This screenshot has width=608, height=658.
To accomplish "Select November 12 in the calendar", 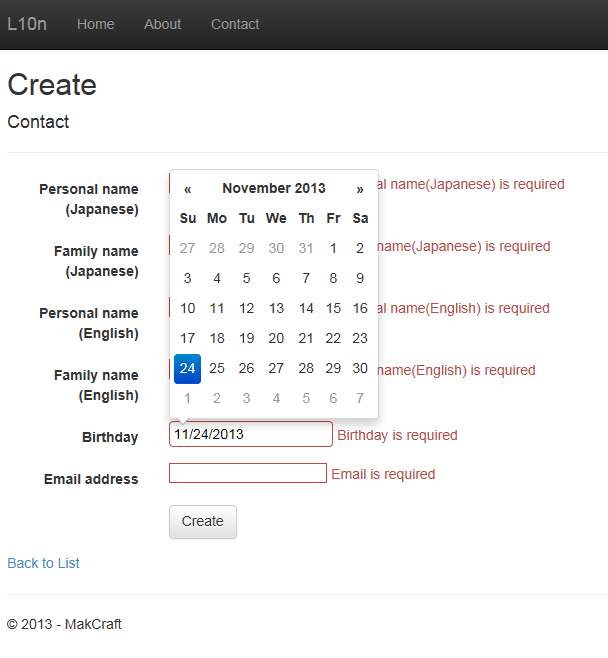I will tap(246, 308).
